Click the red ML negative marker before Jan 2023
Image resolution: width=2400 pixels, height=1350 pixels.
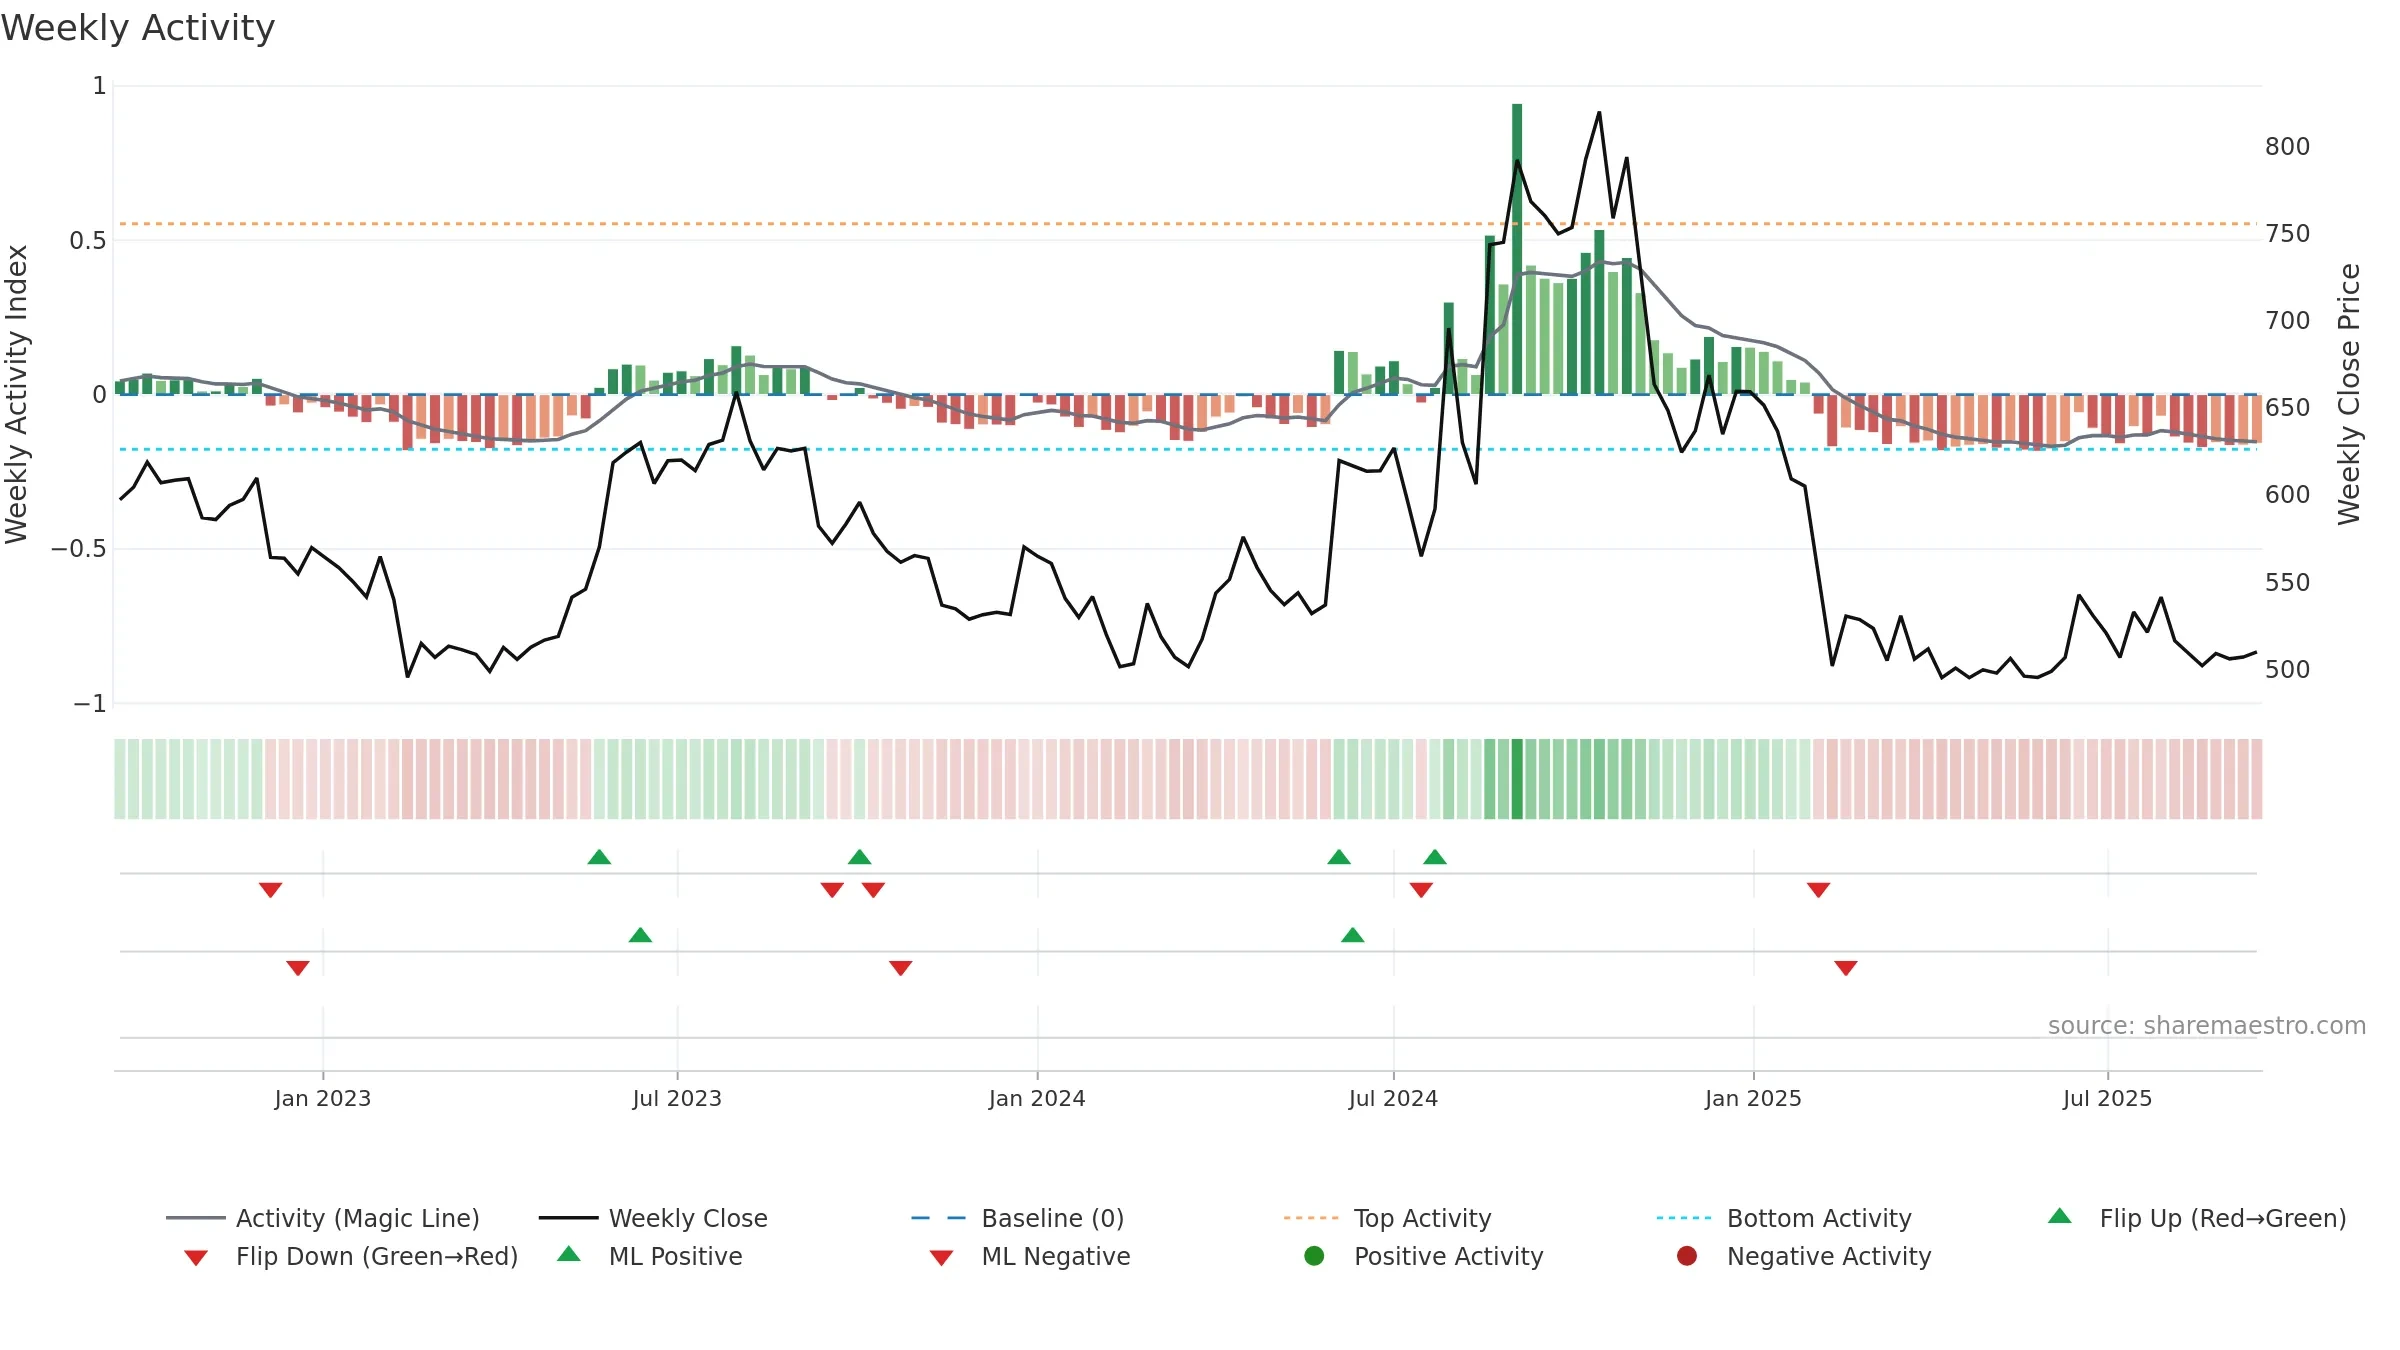point(298,967)
